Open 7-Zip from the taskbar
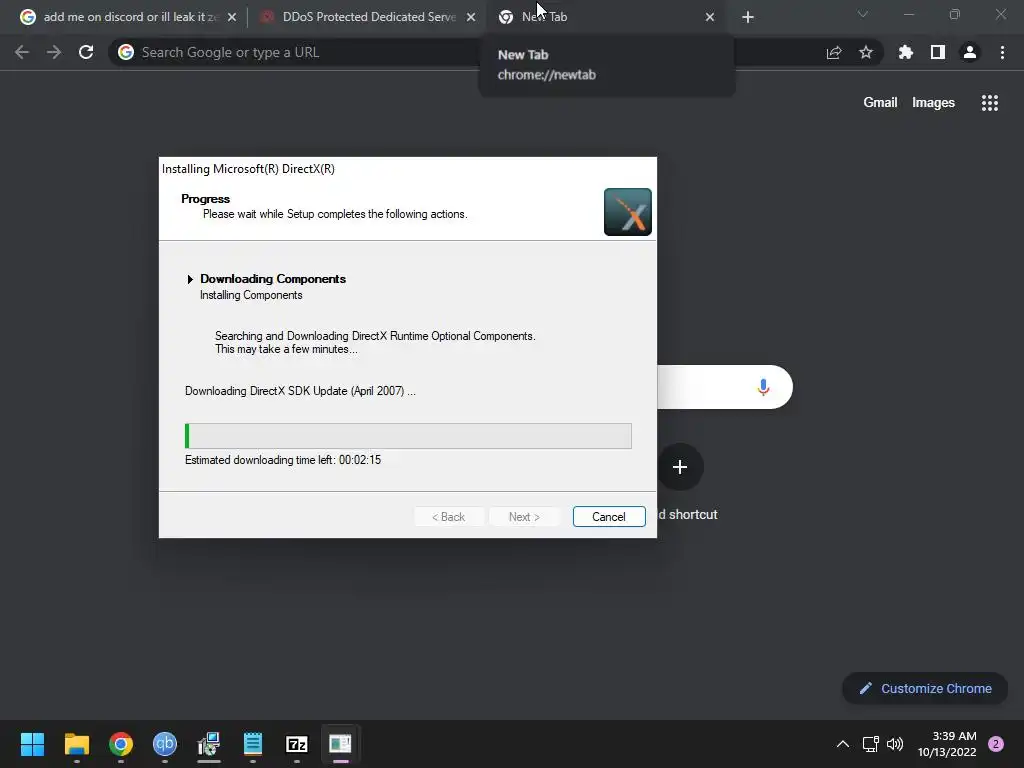1024x768 pixels. 296,744
